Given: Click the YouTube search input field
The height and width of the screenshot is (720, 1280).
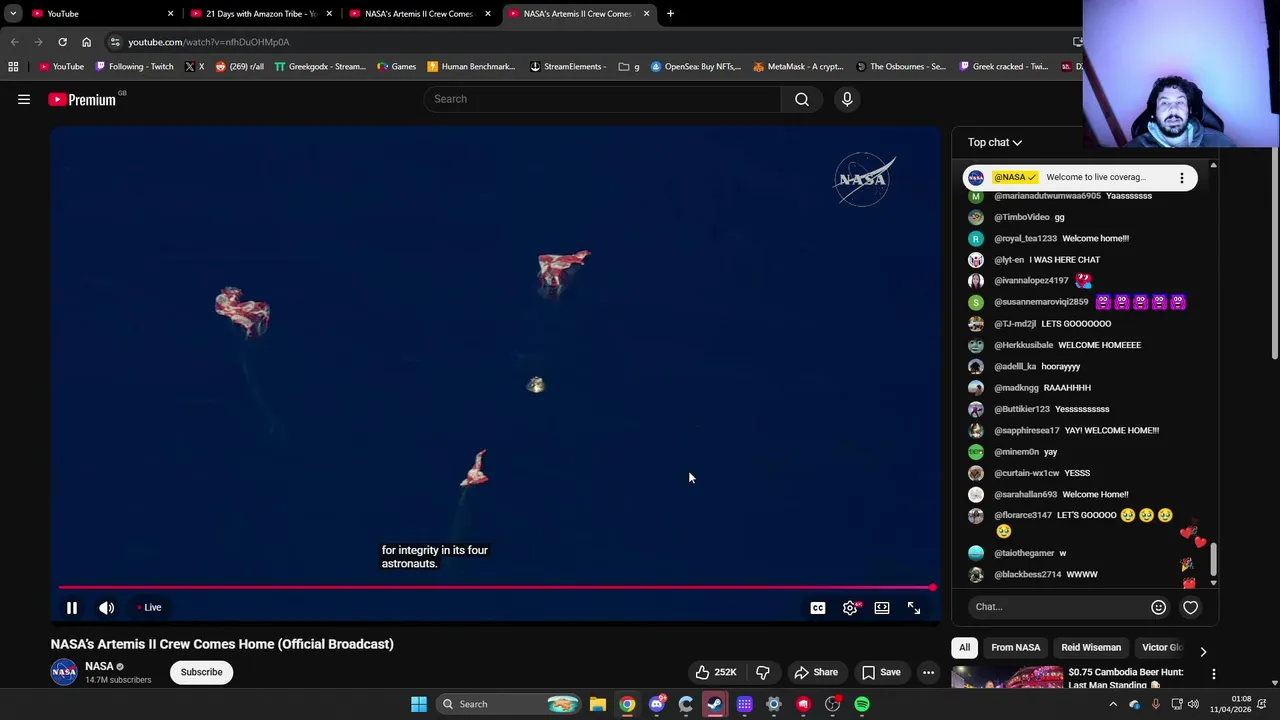Looking at the screenshot, I should (602, 99).
